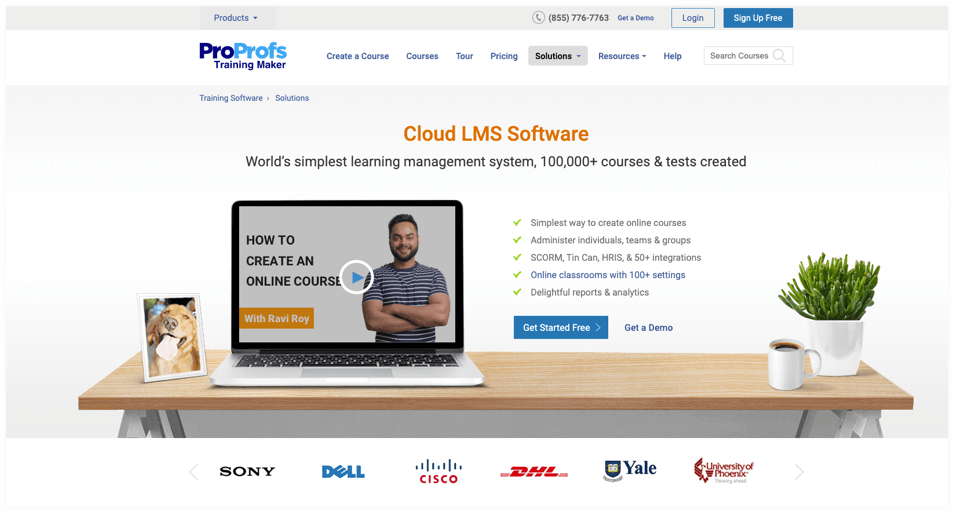Screen dimensions: 954x513
Task: Go to Create a Course page
Action: point(357,56)
